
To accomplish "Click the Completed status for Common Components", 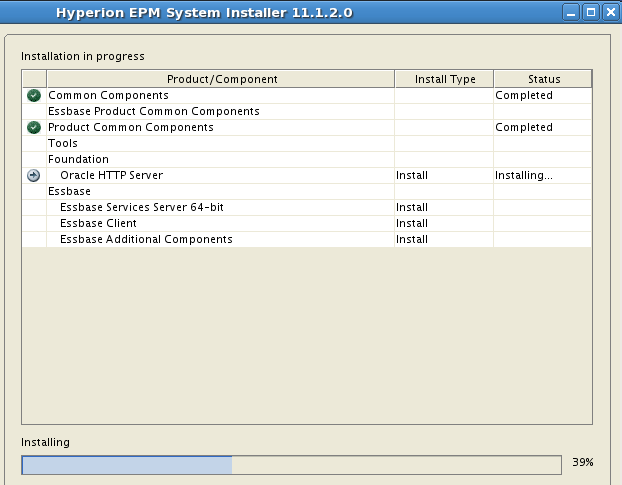I will point(524,96).
